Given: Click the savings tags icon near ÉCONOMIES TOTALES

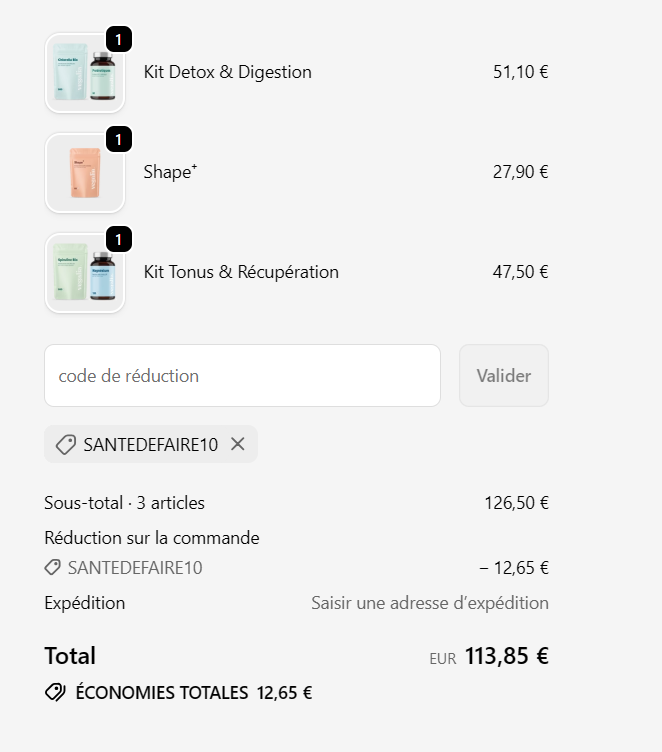Looking at the screenshot, I should click(x=55, y=692).
